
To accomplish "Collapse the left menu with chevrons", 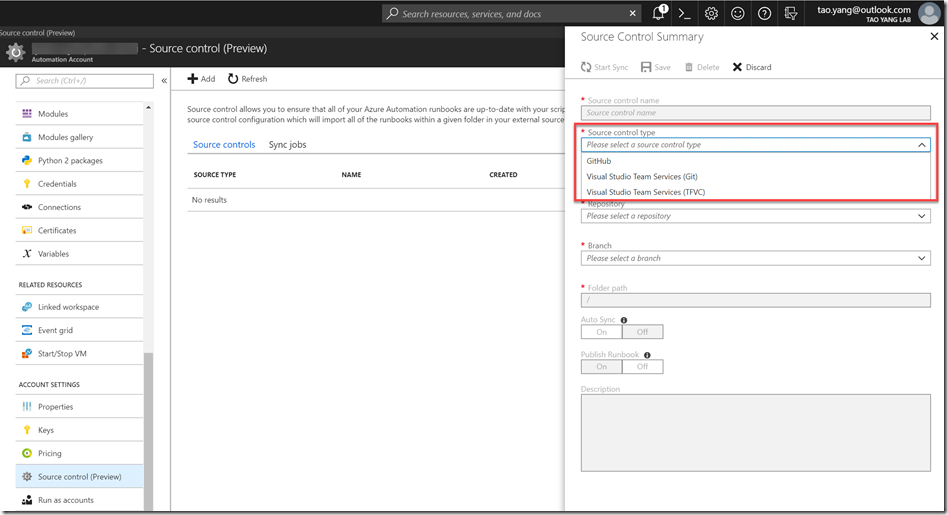I will tap(164, 80).
